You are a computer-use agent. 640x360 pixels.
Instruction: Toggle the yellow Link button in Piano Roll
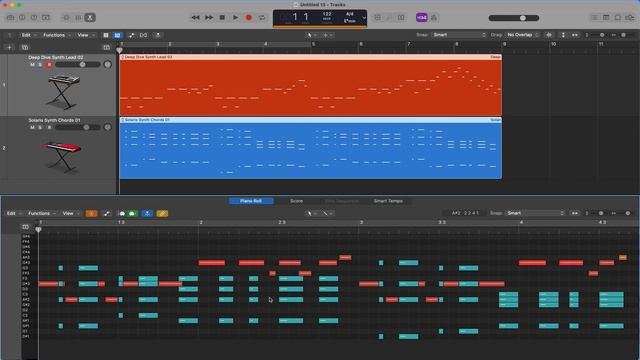162,213
